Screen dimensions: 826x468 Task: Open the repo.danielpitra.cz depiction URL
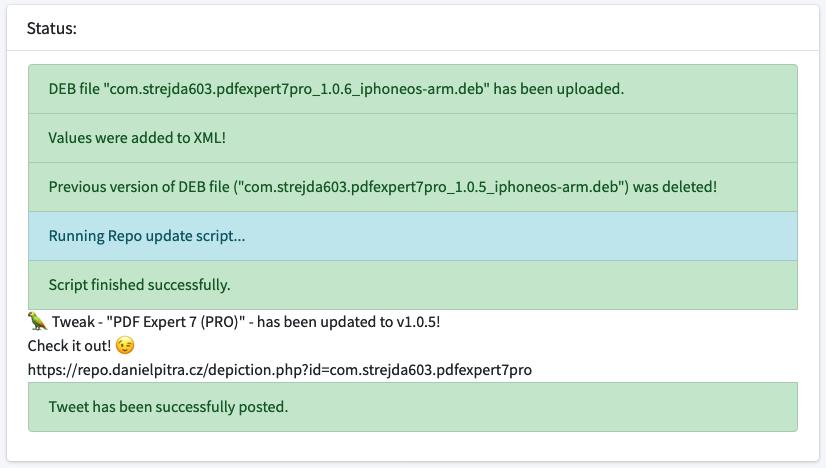pyautogui.click(x=280, y=370)
